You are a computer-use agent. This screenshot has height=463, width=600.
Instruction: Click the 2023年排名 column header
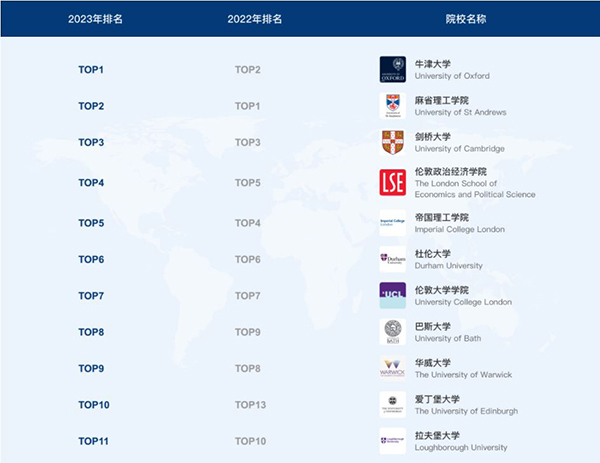pos(95,19)
